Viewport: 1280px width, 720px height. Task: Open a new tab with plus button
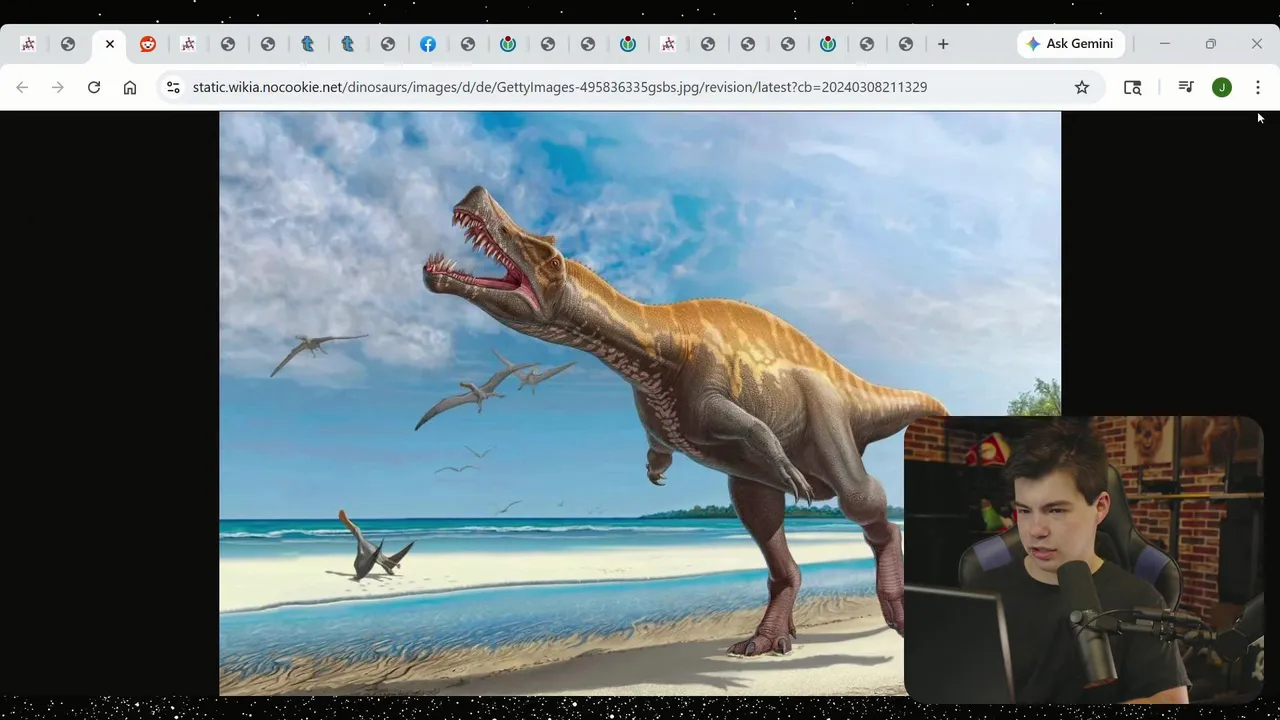(943, 44)
